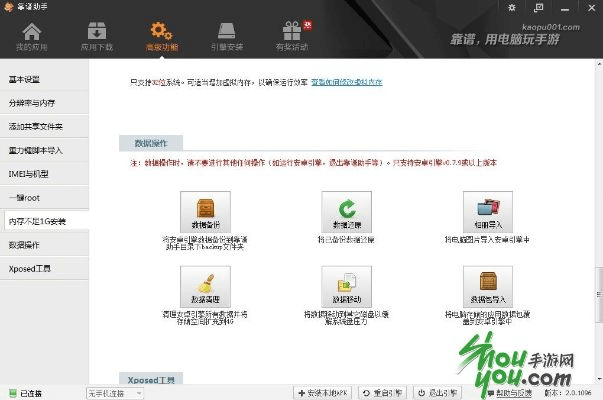603x400 pixels.
Task: Select 分辨率与内存 in sidebar
Action: tap(45, 103)
